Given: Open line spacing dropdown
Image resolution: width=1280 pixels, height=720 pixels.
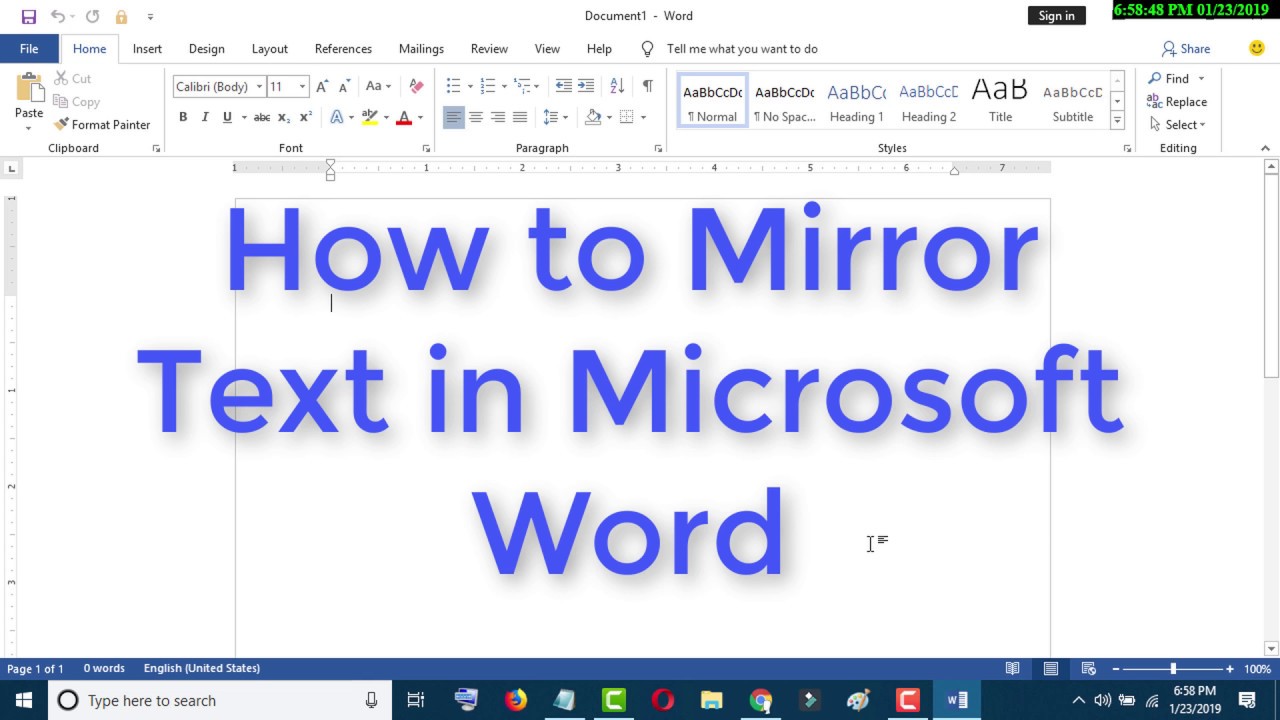Looking at the screenshot, I should pos(555,118).
